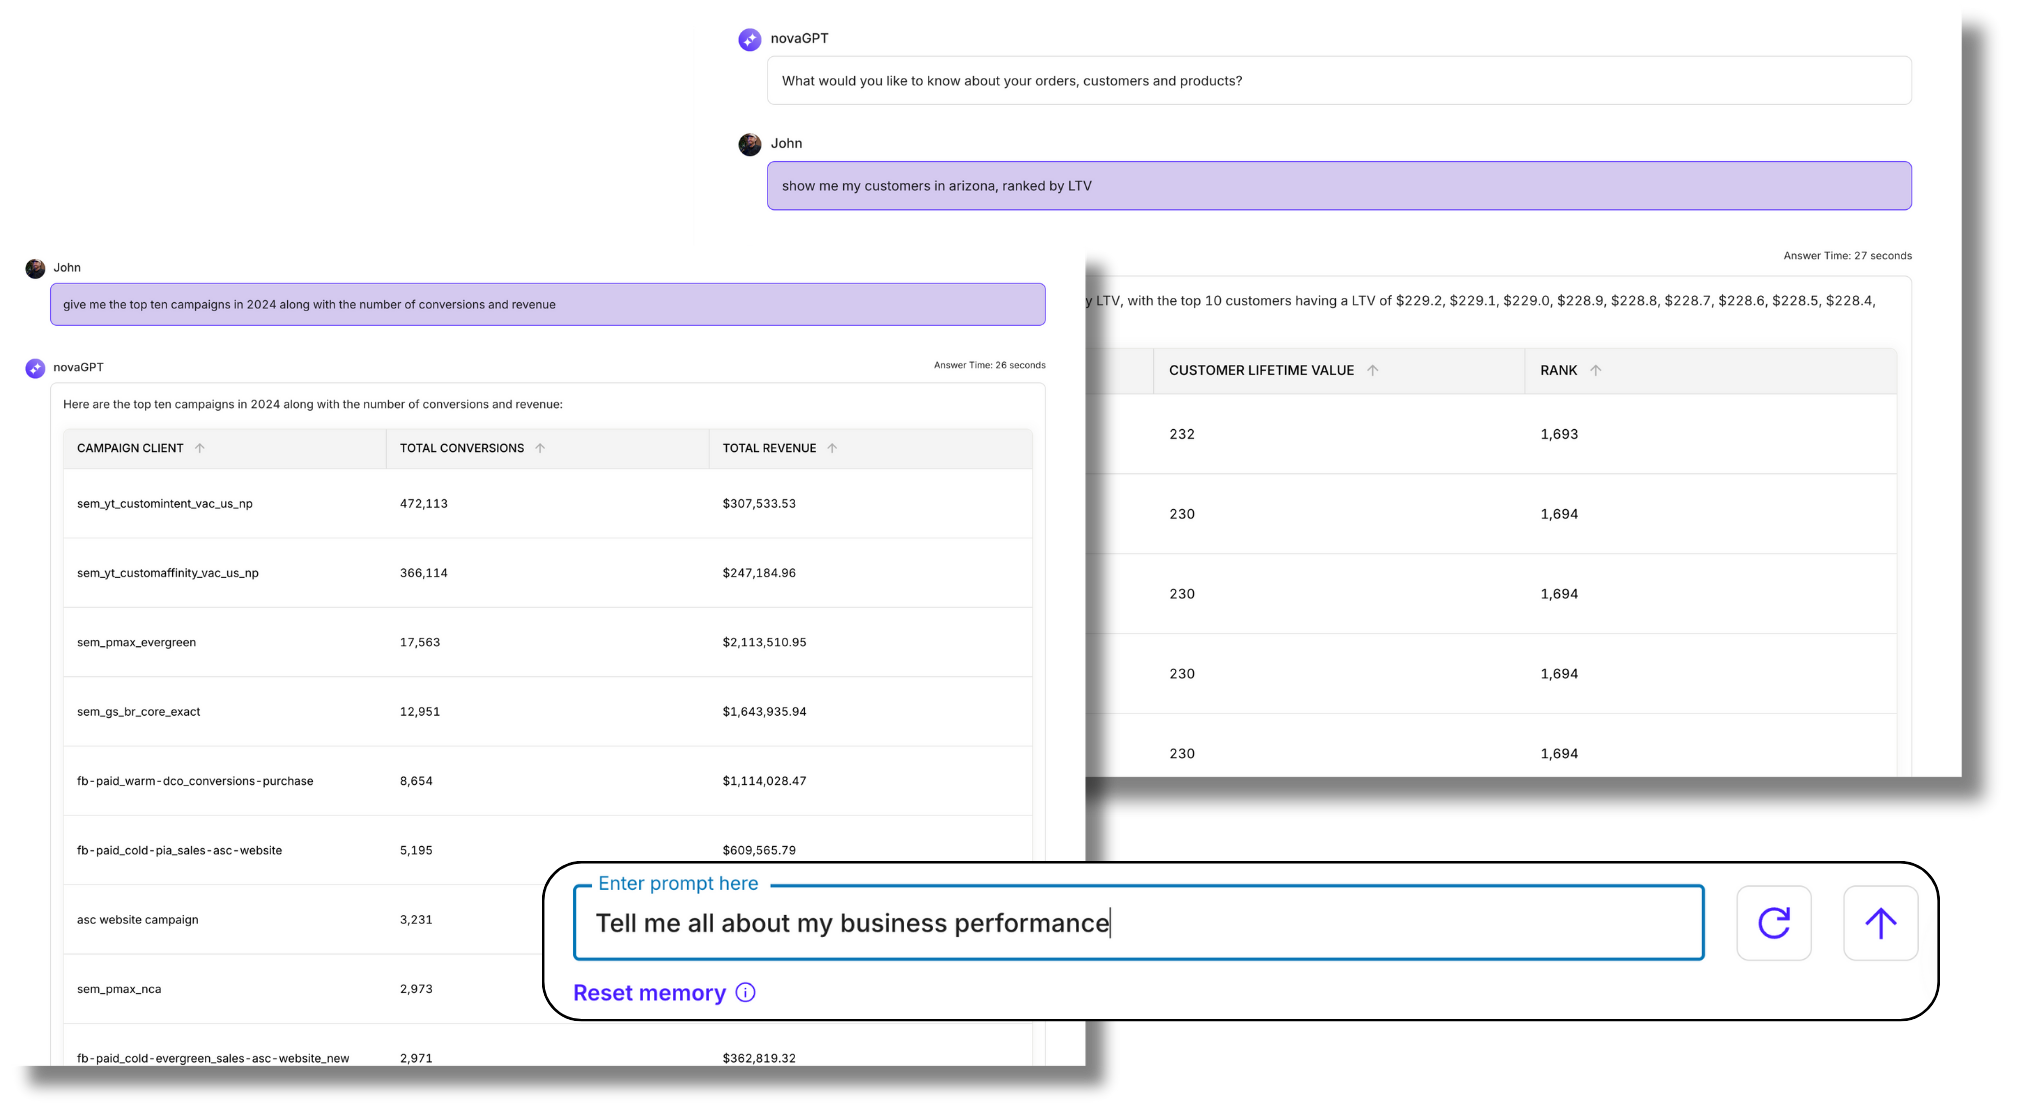Click the Campaign Client column header
Screen dimensions: 2027x1108
point(130,448)
